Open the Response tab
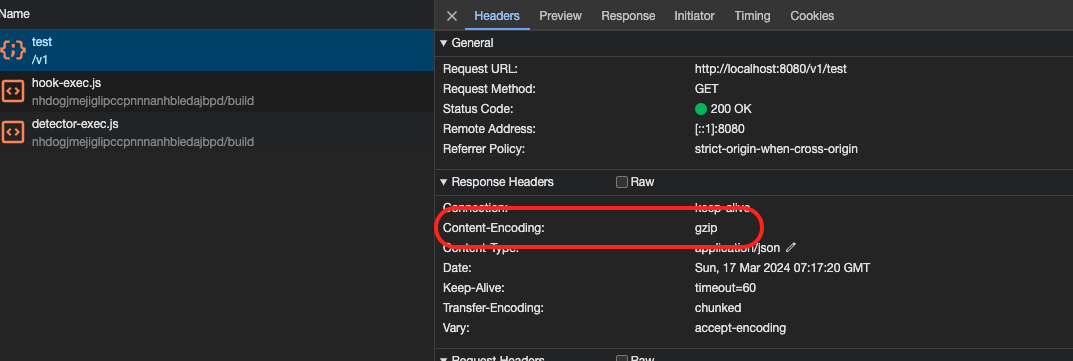This screenshot has height=361, width=1073. point(628,16)
